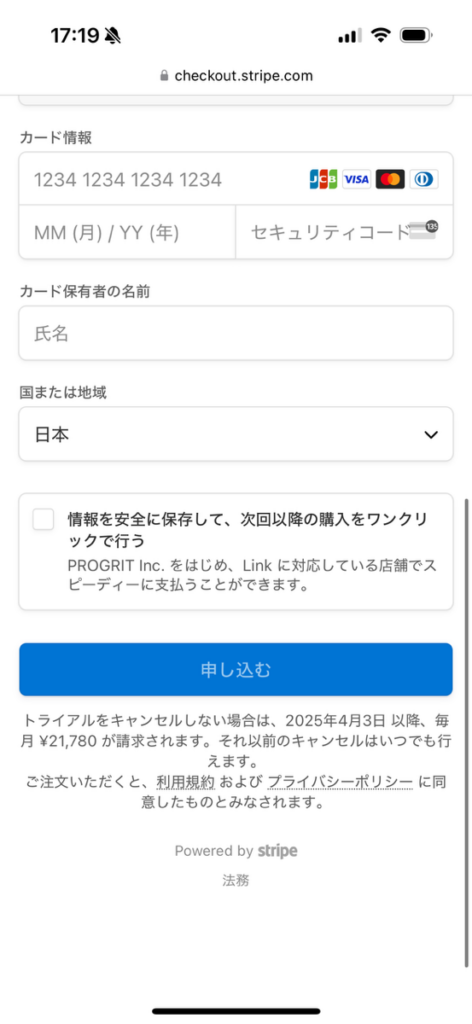Submit with the 申し込む button
The height and width of the screenshot is (1024, 472).
236,669
